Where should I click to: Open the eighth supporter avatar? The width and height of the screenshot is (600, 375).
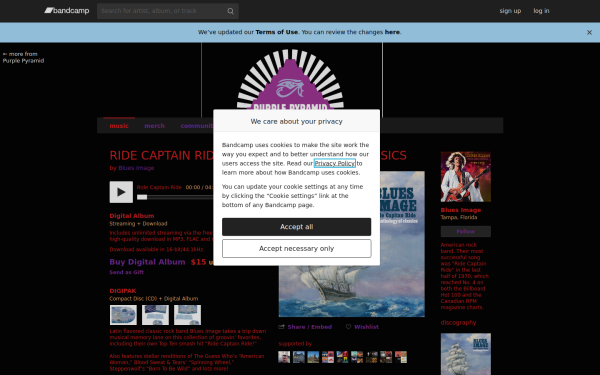[x=386, y=357]
